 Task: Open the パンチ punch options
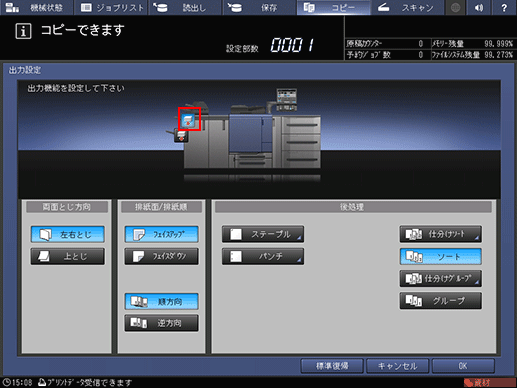tap(263, 256)
